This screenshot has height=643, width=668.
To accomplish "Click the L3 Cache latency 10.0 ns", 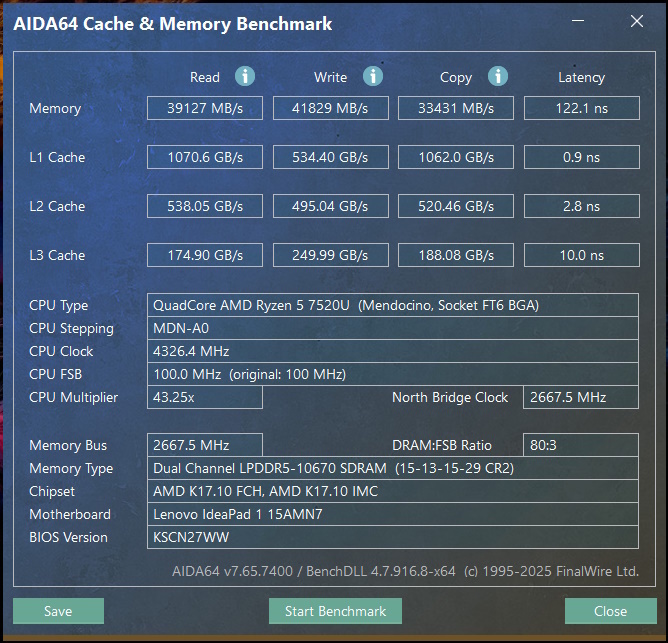I will pos(582,255).
